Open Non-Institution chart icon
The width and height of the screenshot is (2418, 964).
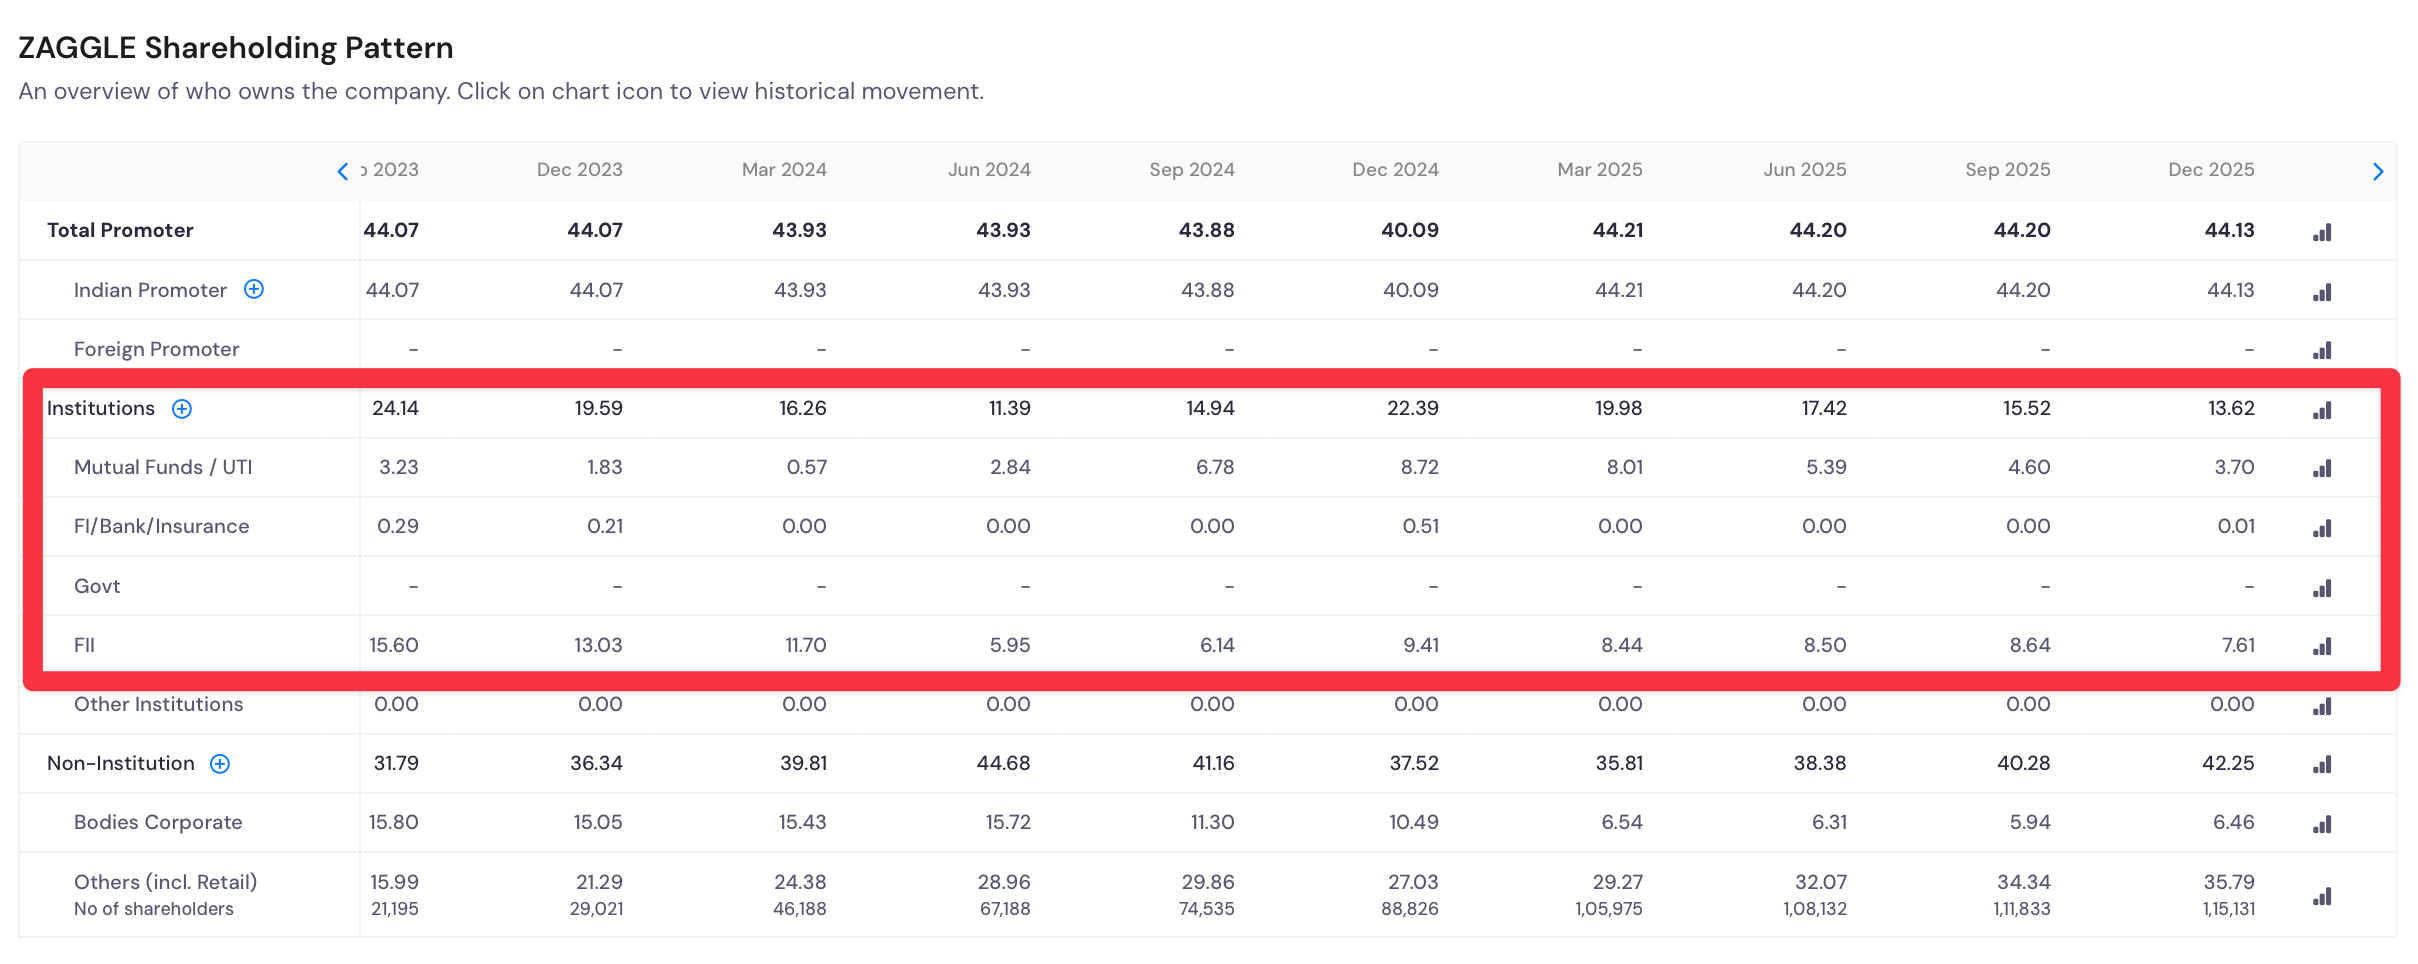(x=2322, y=765)
